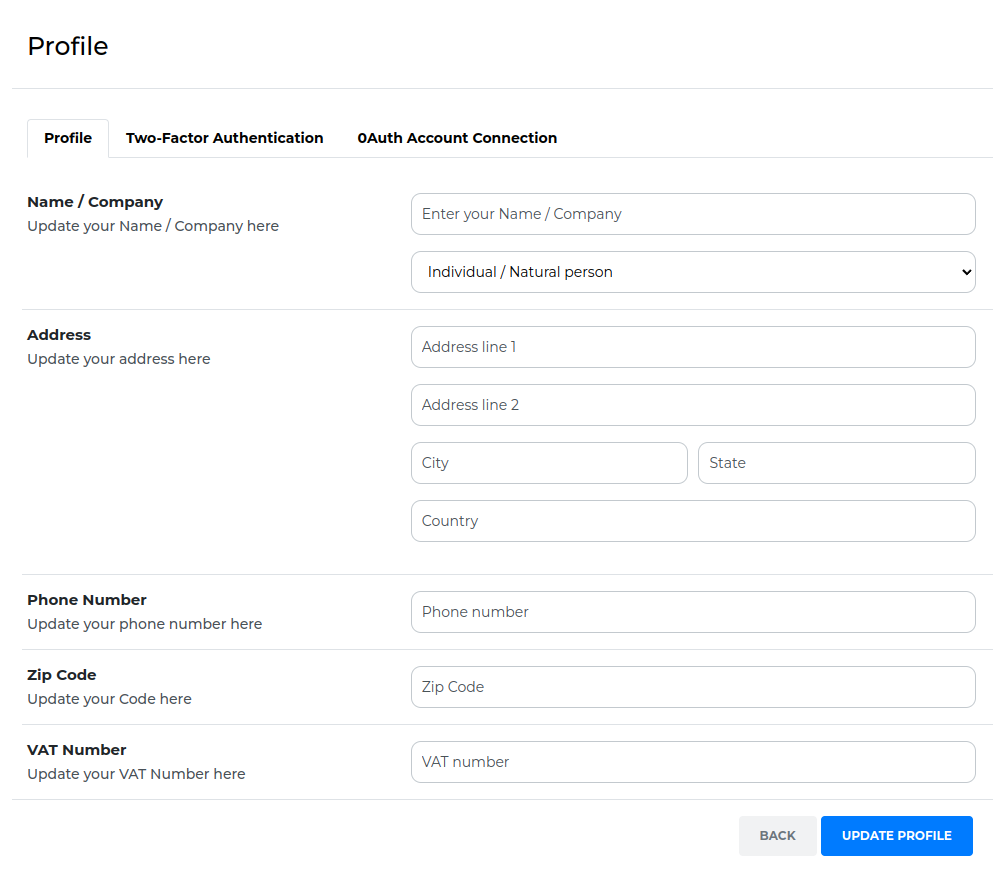Focus the Name / Company input field

[693, 214]
